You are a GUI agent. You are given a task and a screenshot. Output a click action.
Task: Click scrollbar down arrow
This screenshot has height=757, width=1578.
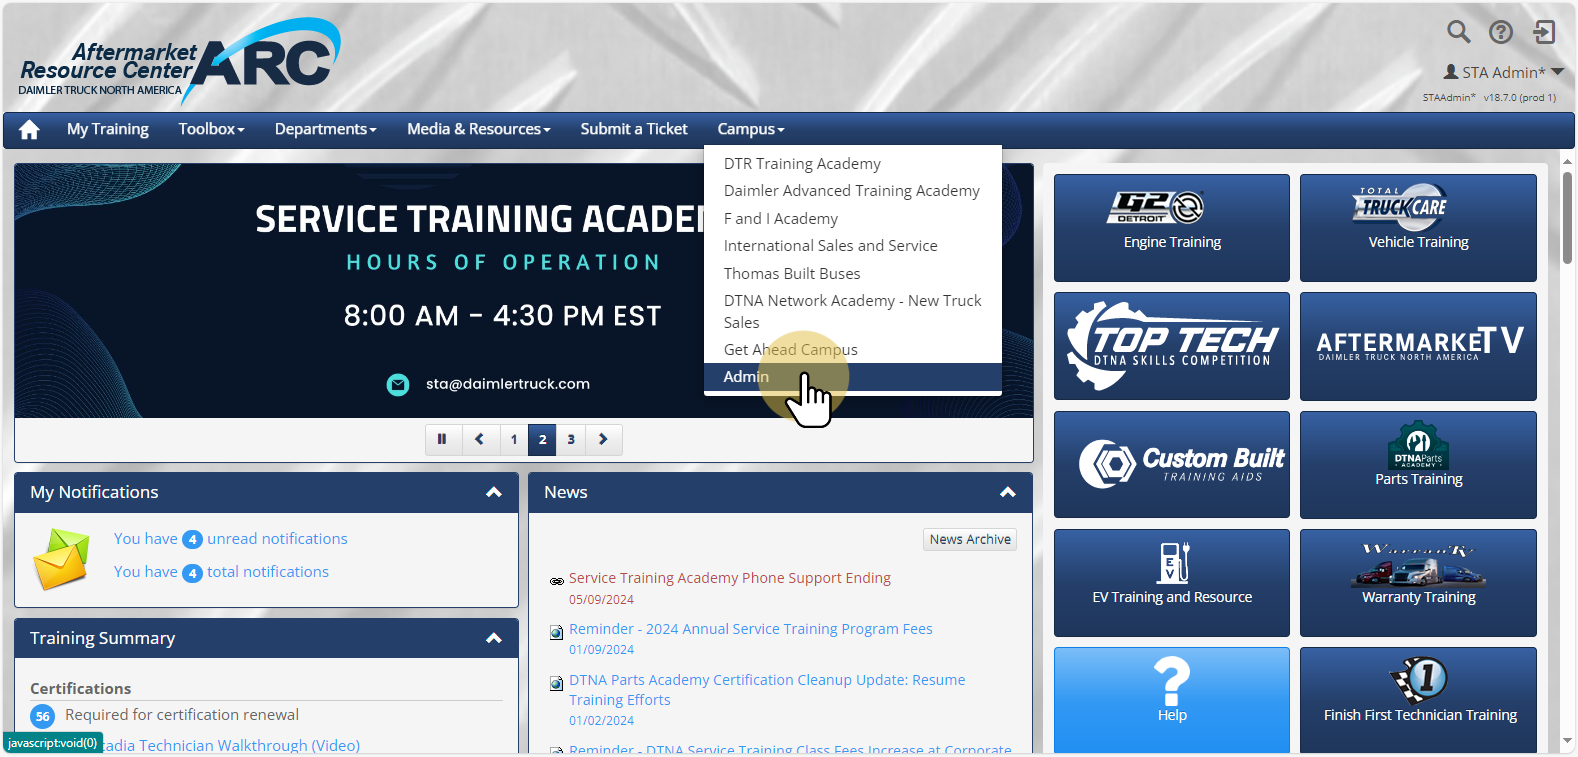tap(1567, 742)
